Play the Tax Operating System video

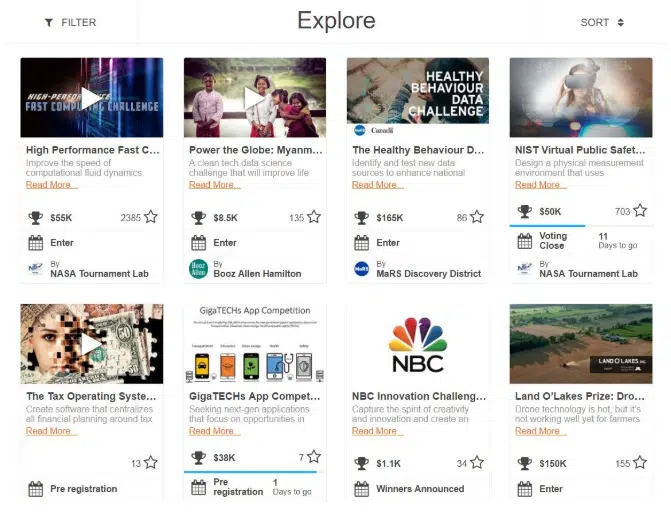[x=91, y=344]
